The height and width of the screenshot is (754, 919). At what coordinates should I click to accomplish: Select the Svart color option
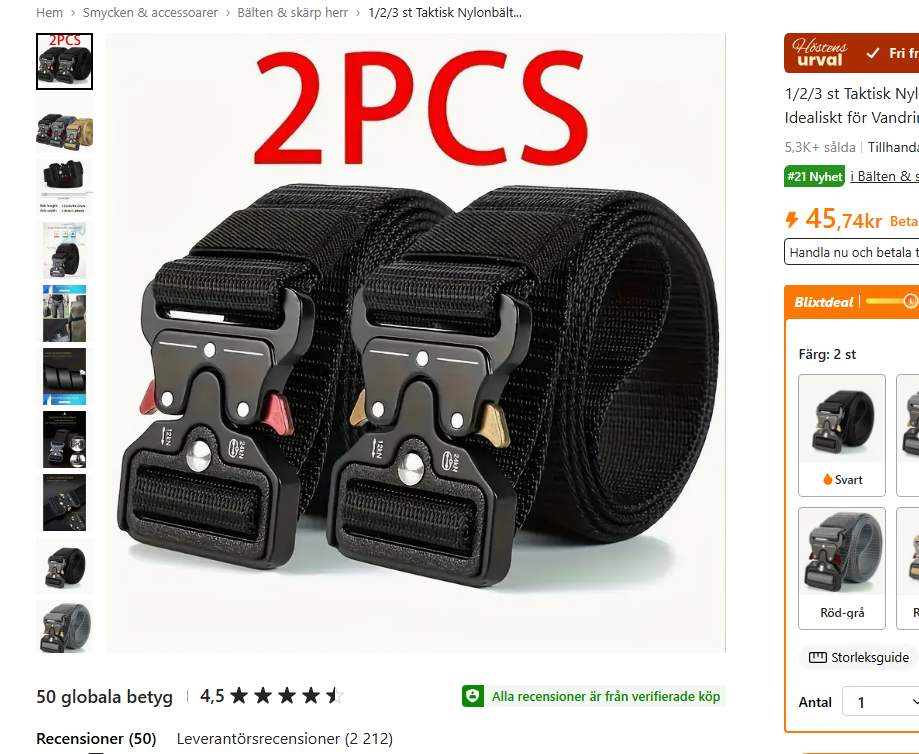pyautogui.click(x=842, y=436)
